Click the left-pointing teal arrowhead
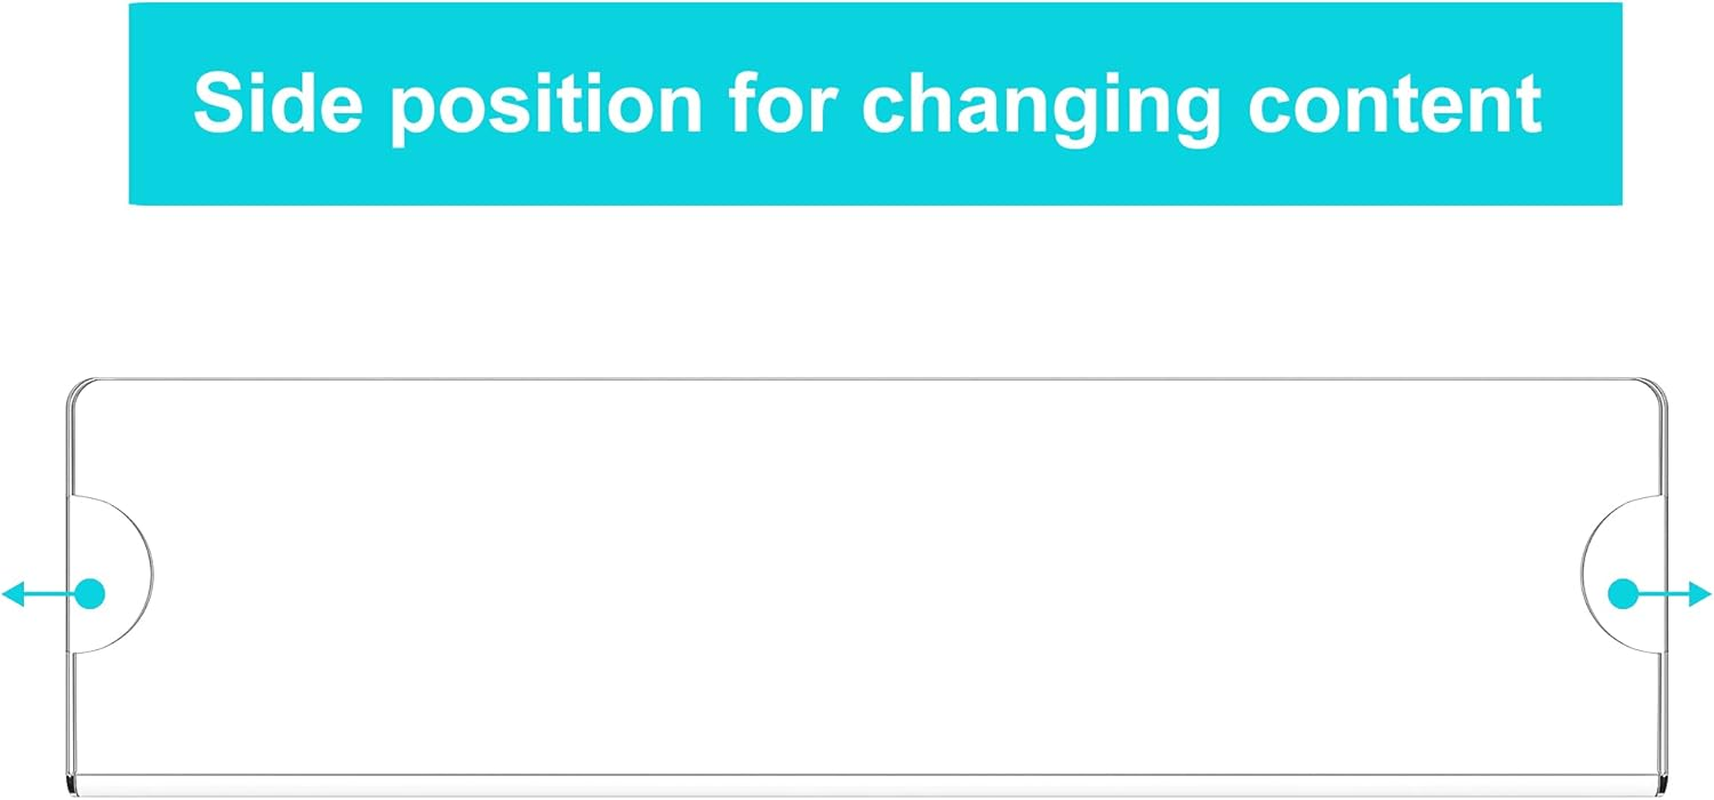 (x=14, y=594)
